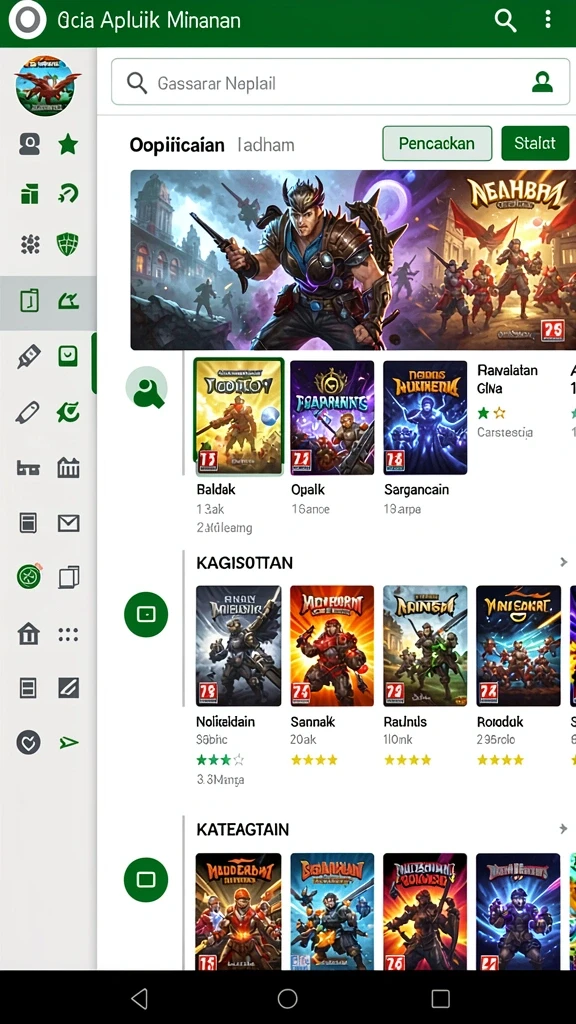Viewport: 576px width, 1024px height.
Task: Click the account profile icon in the search field
Action: (x=542, y=82)
